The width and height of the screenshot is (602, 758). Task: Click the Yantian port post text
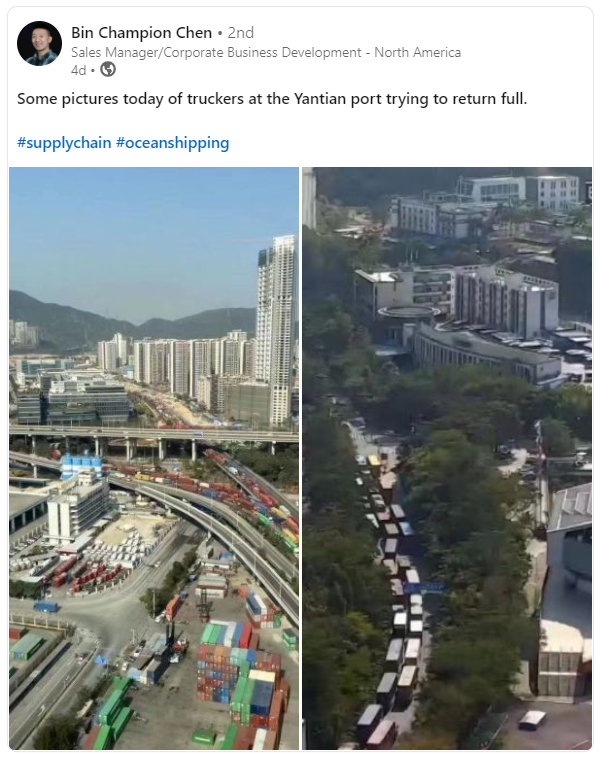(x=272, y=99)
